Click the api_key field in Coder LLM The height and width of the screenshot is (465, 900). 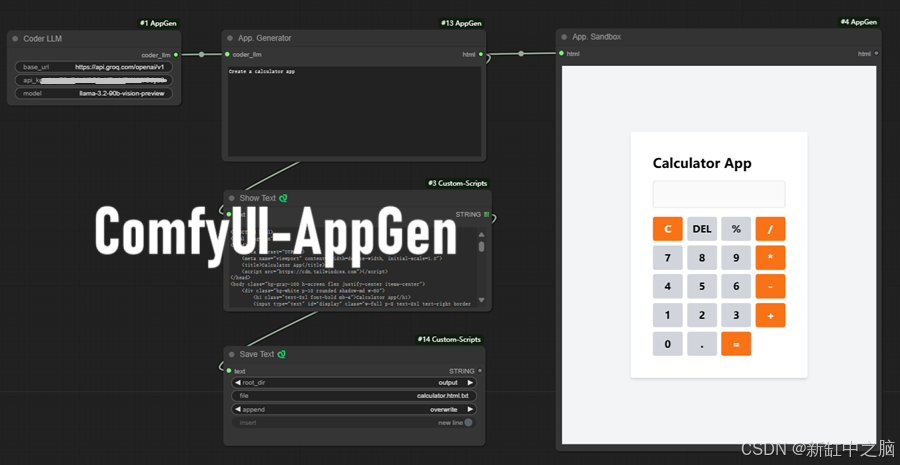pos(94,80)
